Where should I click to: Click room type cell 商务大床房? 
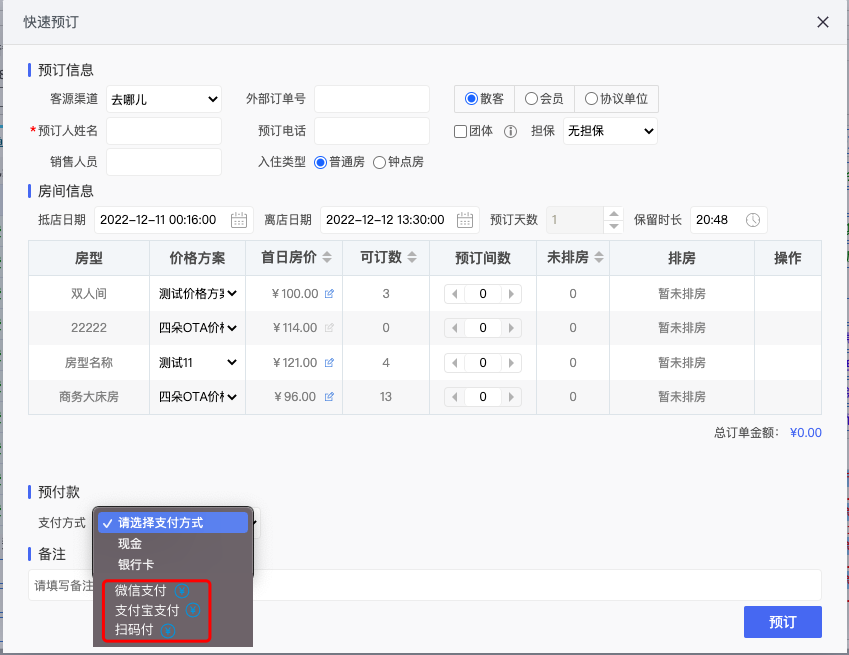tap(89, 397)
